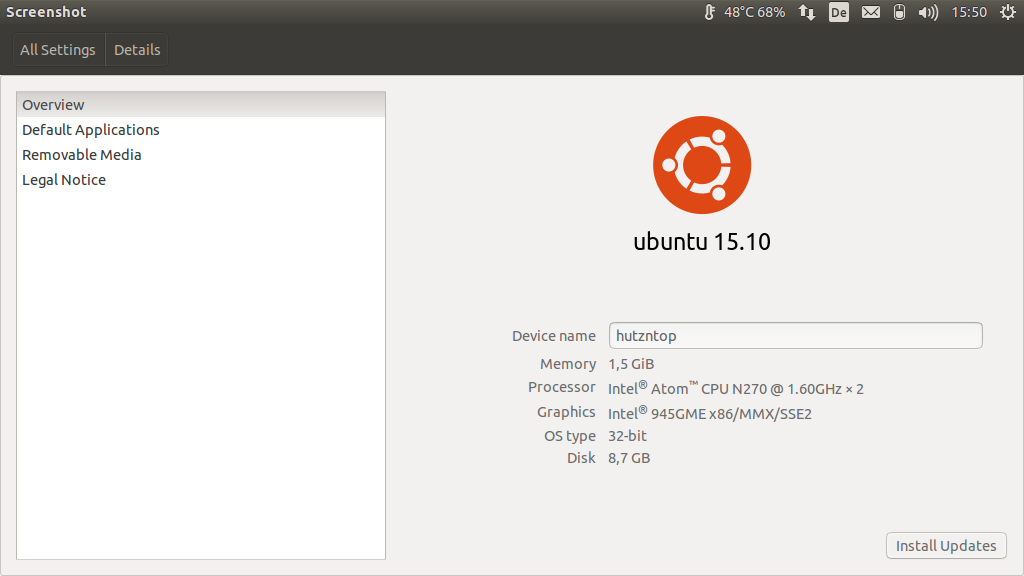Open the network connection indicator
1024x576 pixels.
807,12
